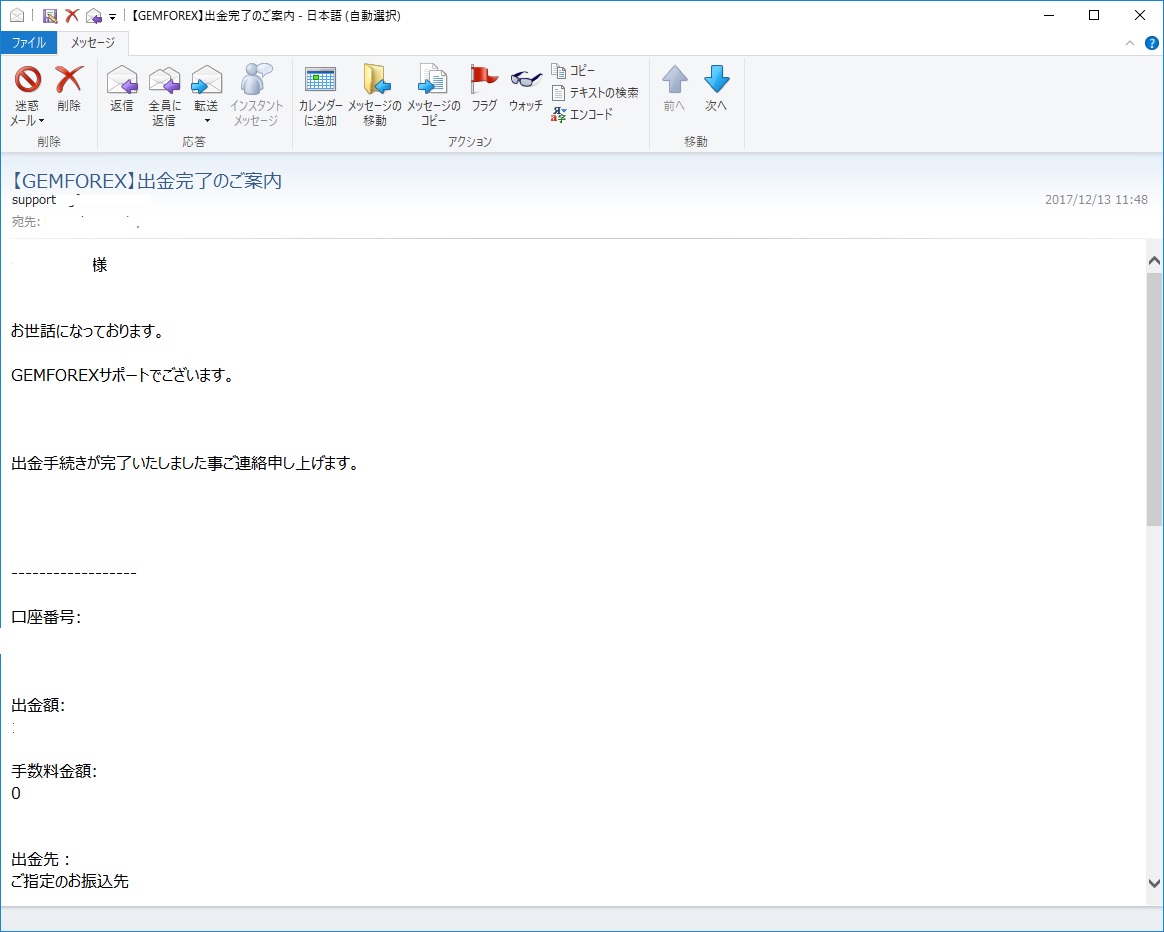The image size is (1164, 932).
Task: Click the line '出金手続きが完了いたしました事ご連絡申し上げます。'
Action: point(186,463)
